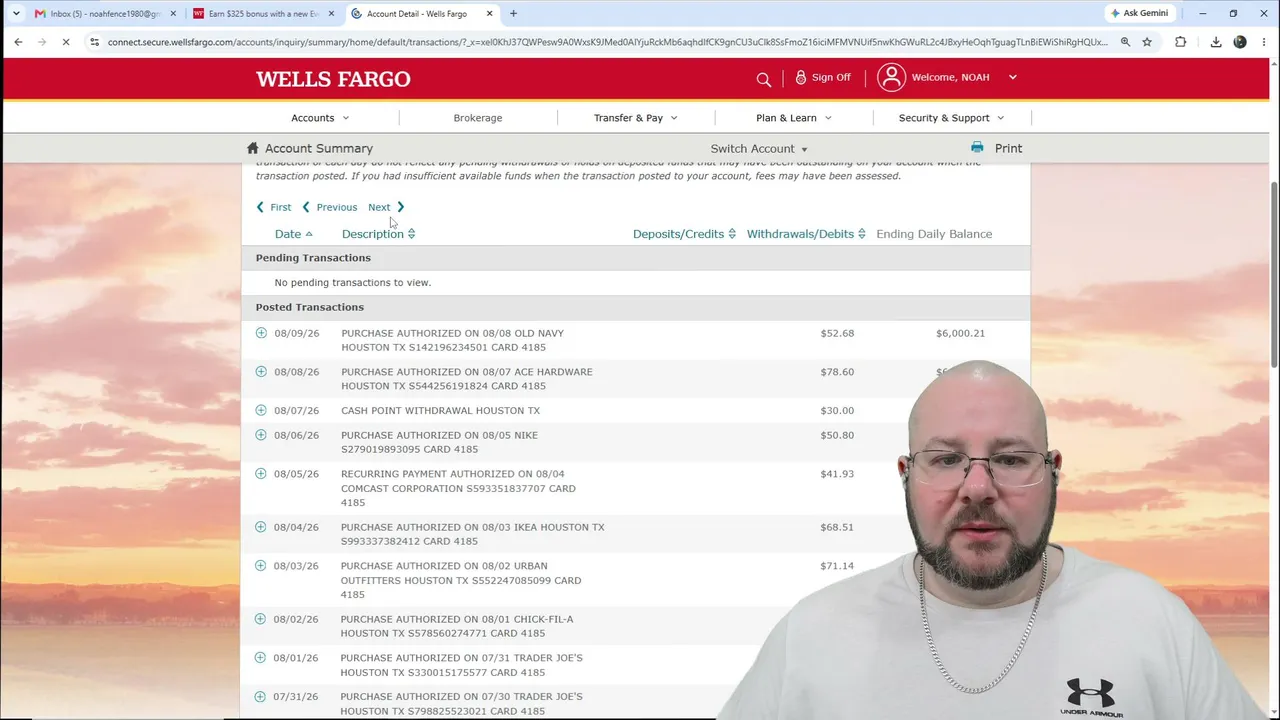Open the browser downloads panel

[x=1216, y=42]
